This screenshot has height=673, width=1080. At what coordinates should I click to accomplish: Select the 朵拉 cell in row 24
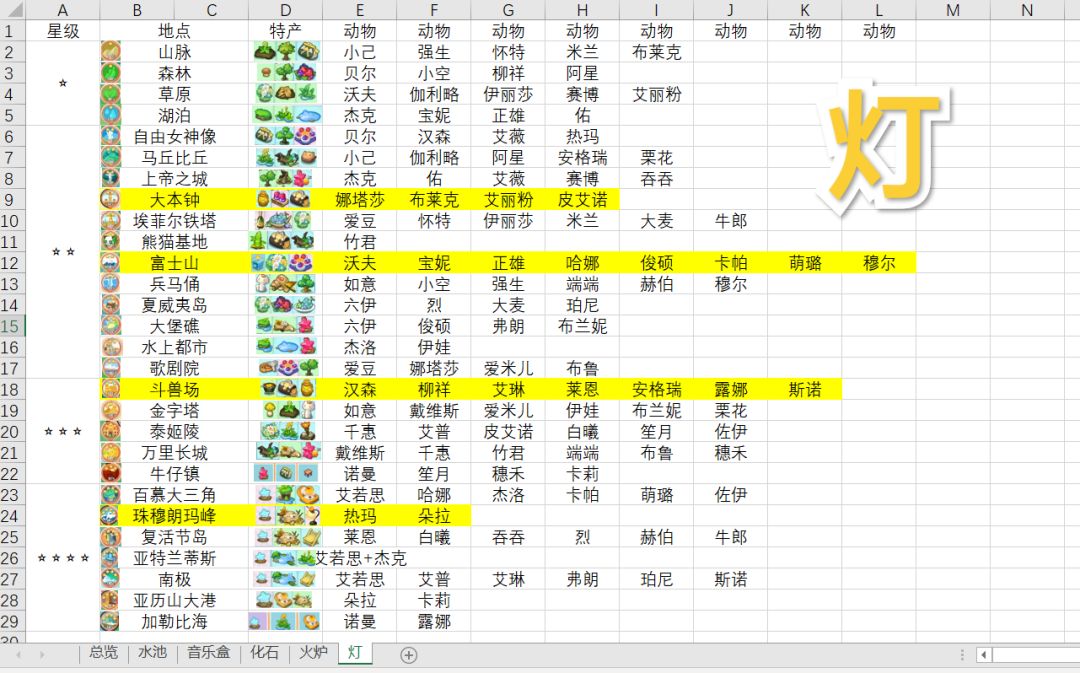(x=434, y=516)
